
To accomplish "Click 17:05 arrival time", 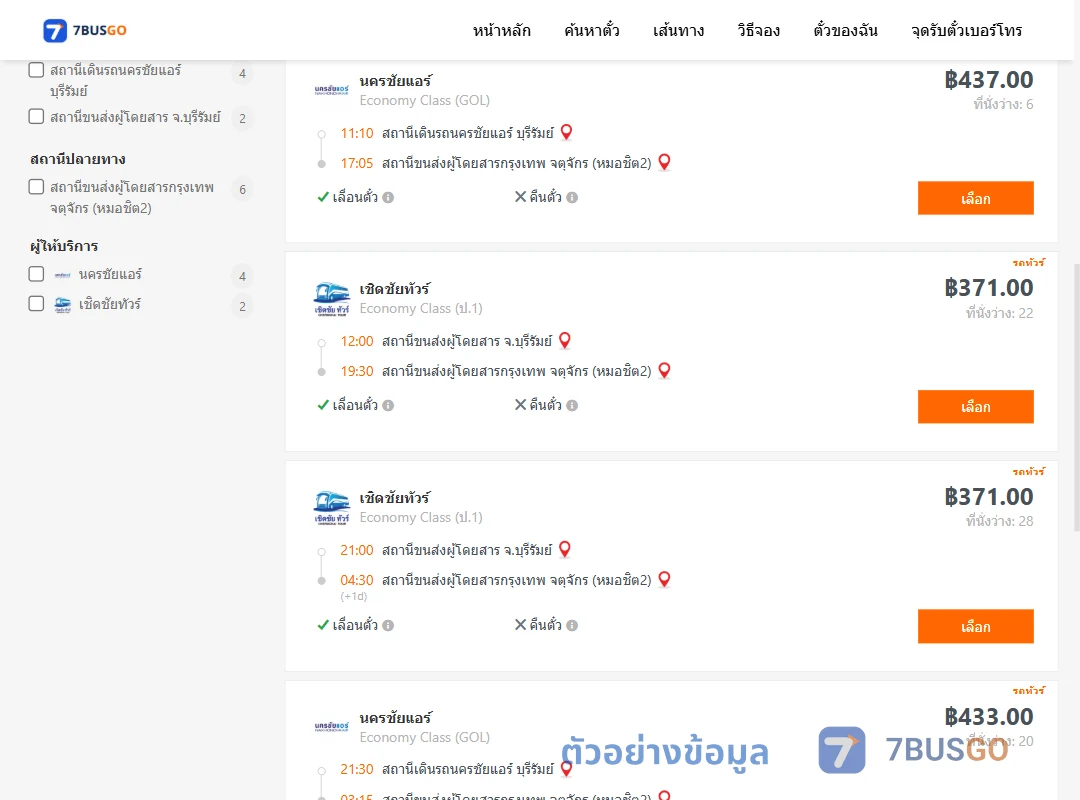I will [357, 163].
